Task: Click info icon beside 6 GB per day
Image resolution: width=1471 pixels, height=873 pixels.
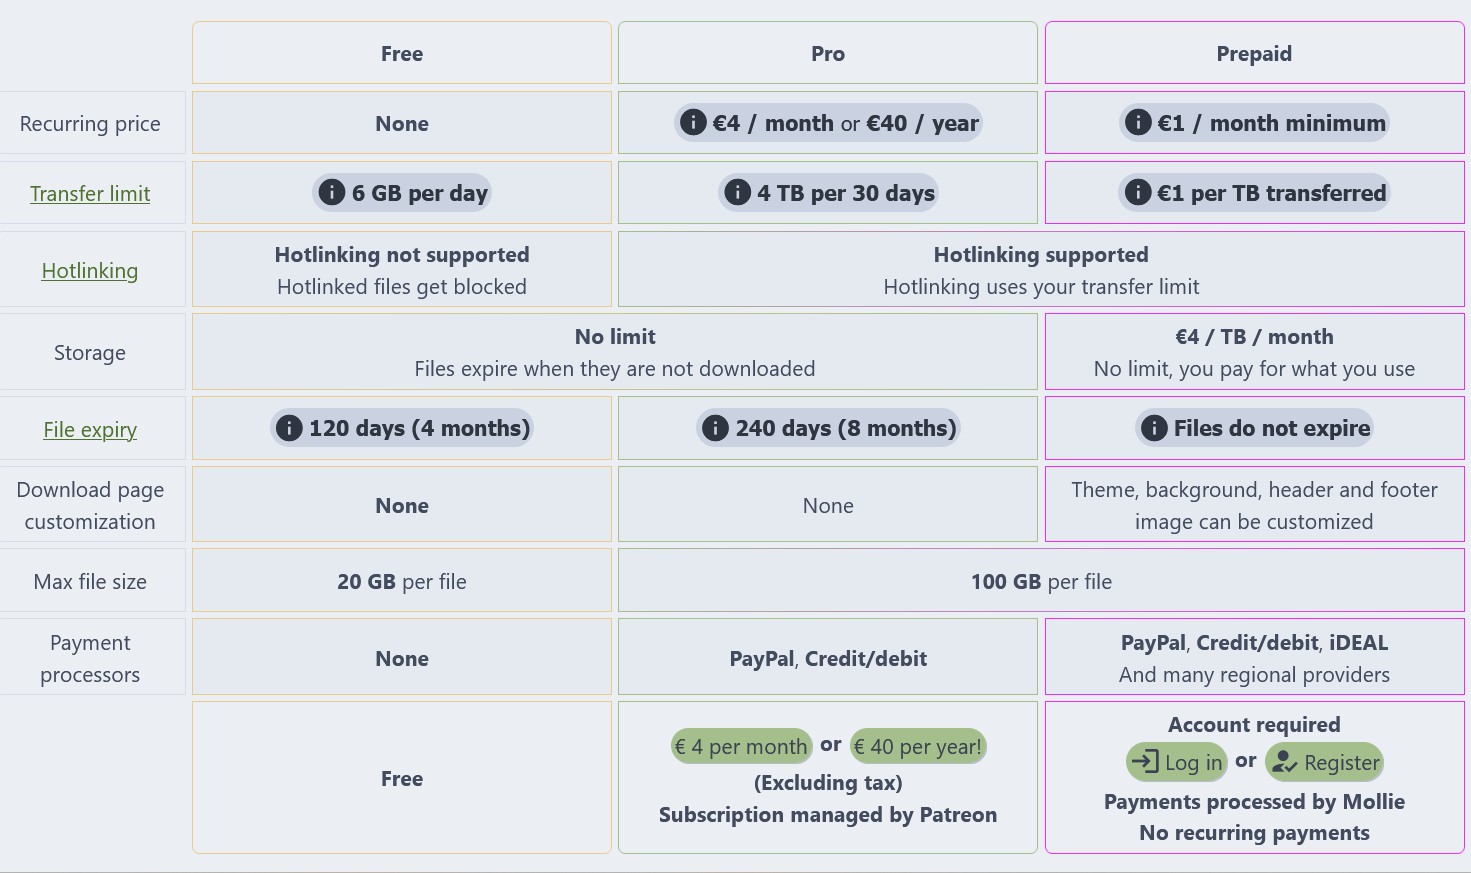Action: (332, 192)
